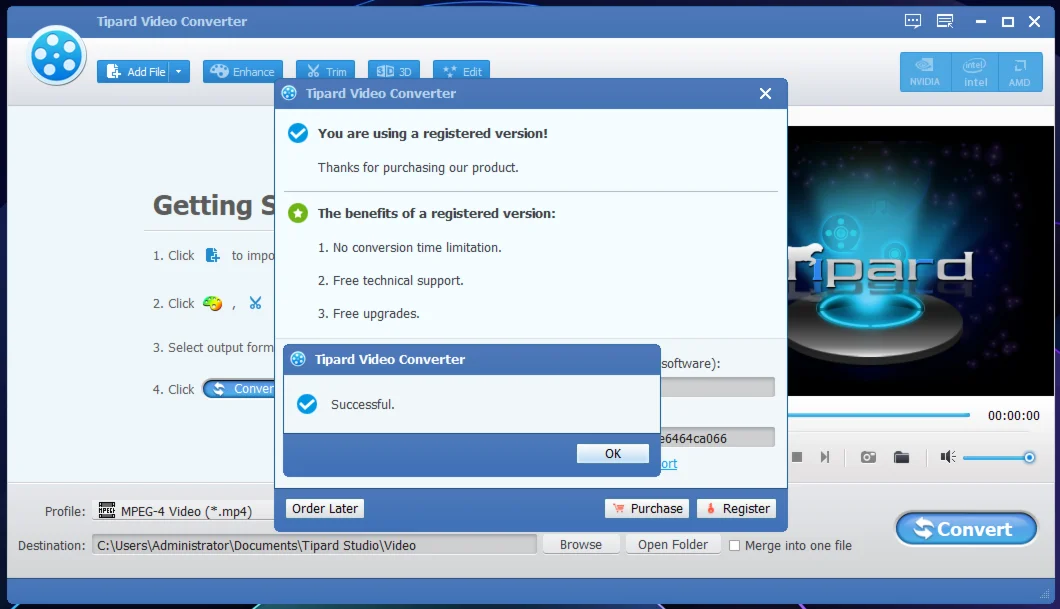Toggle NVIDIA acceleration

coord(924,72)
